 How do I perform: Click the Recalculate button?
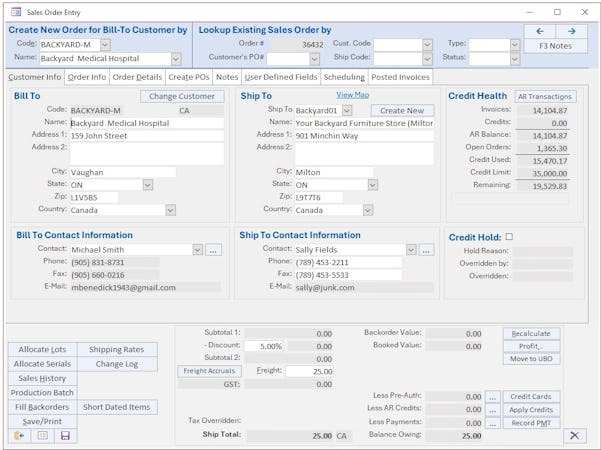click(x=531, y=333)
